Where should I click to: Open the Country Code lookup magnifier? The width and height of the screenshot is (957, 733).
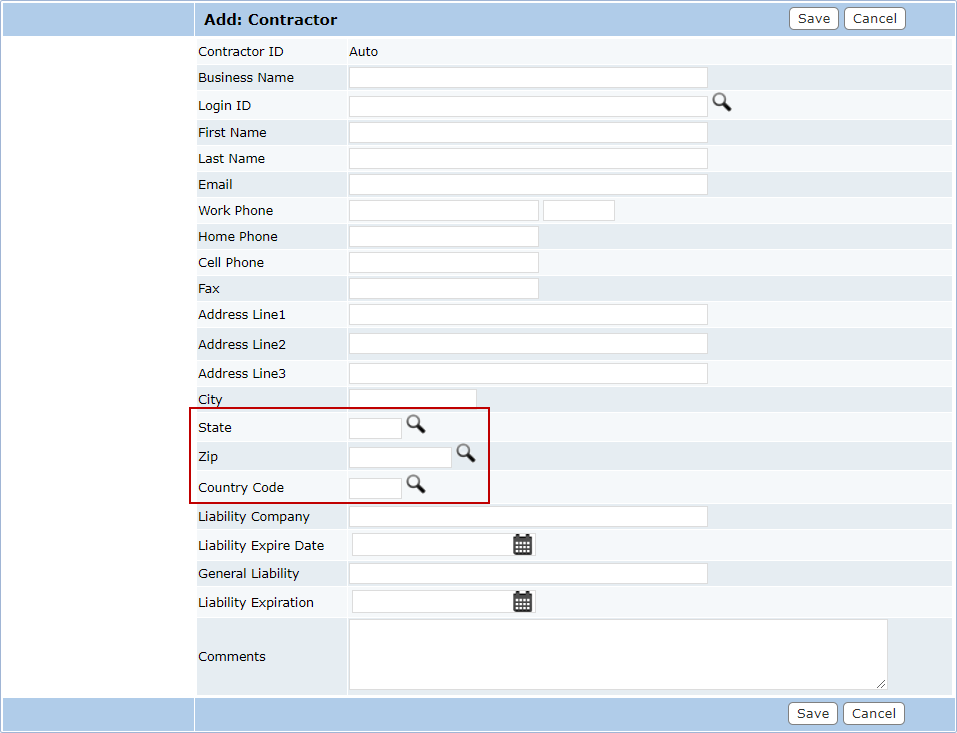point(415,485)
